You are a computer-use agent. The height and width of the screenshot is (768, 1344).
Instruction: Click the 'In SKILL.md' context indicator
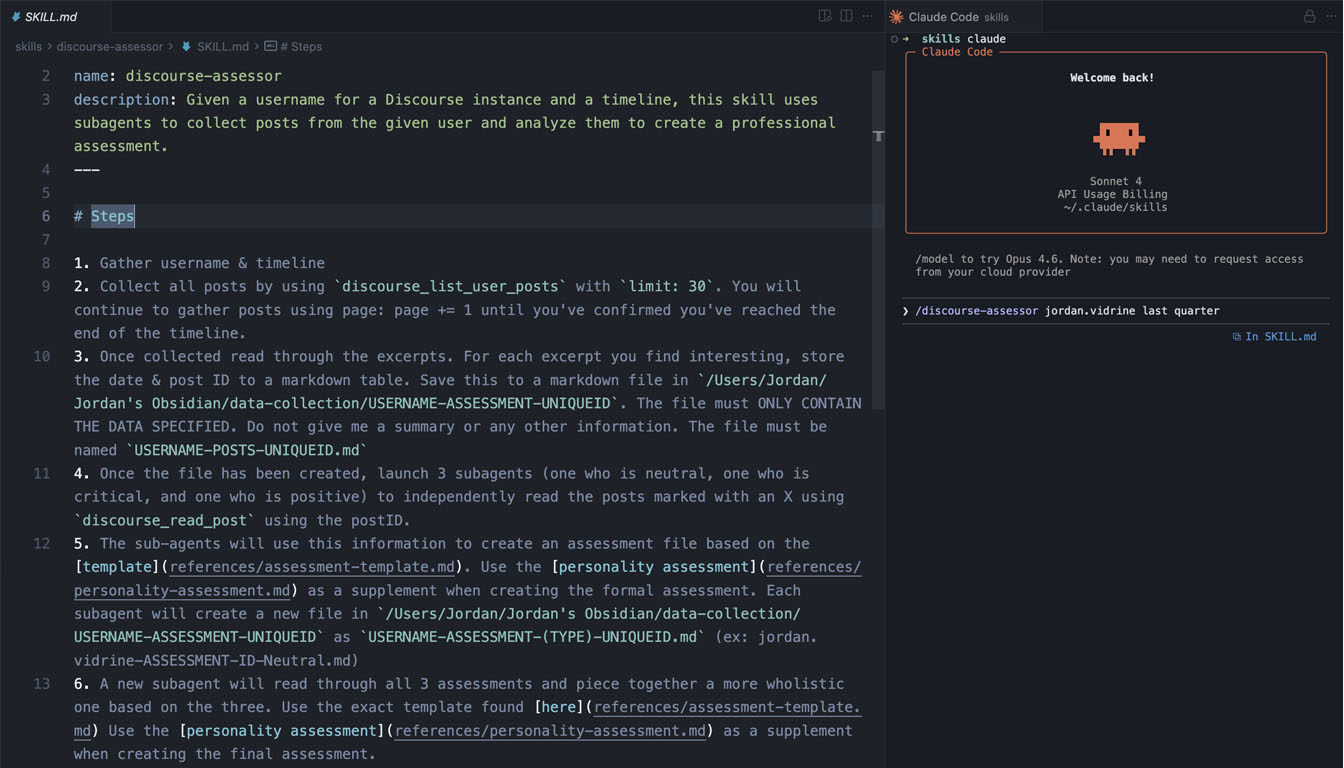pyautogui.click(x=1274, y=337)
